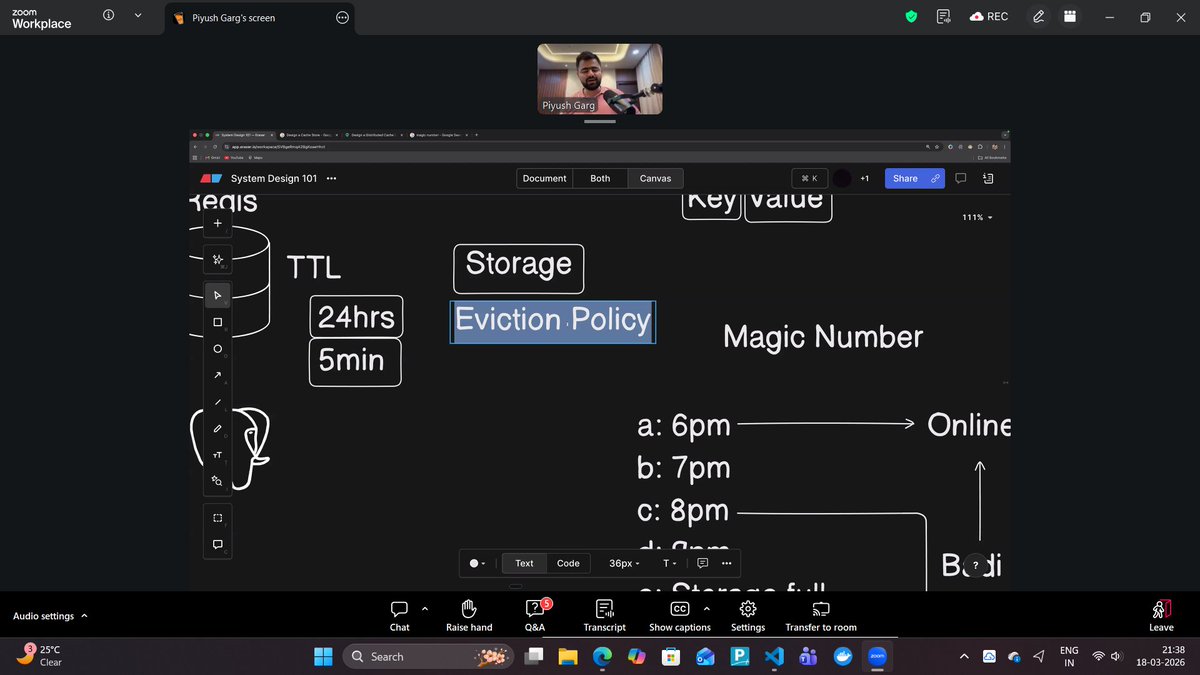Open the ⌘K command palette button
Screen dimensions: 1200x675
click(x=810, y=178)
